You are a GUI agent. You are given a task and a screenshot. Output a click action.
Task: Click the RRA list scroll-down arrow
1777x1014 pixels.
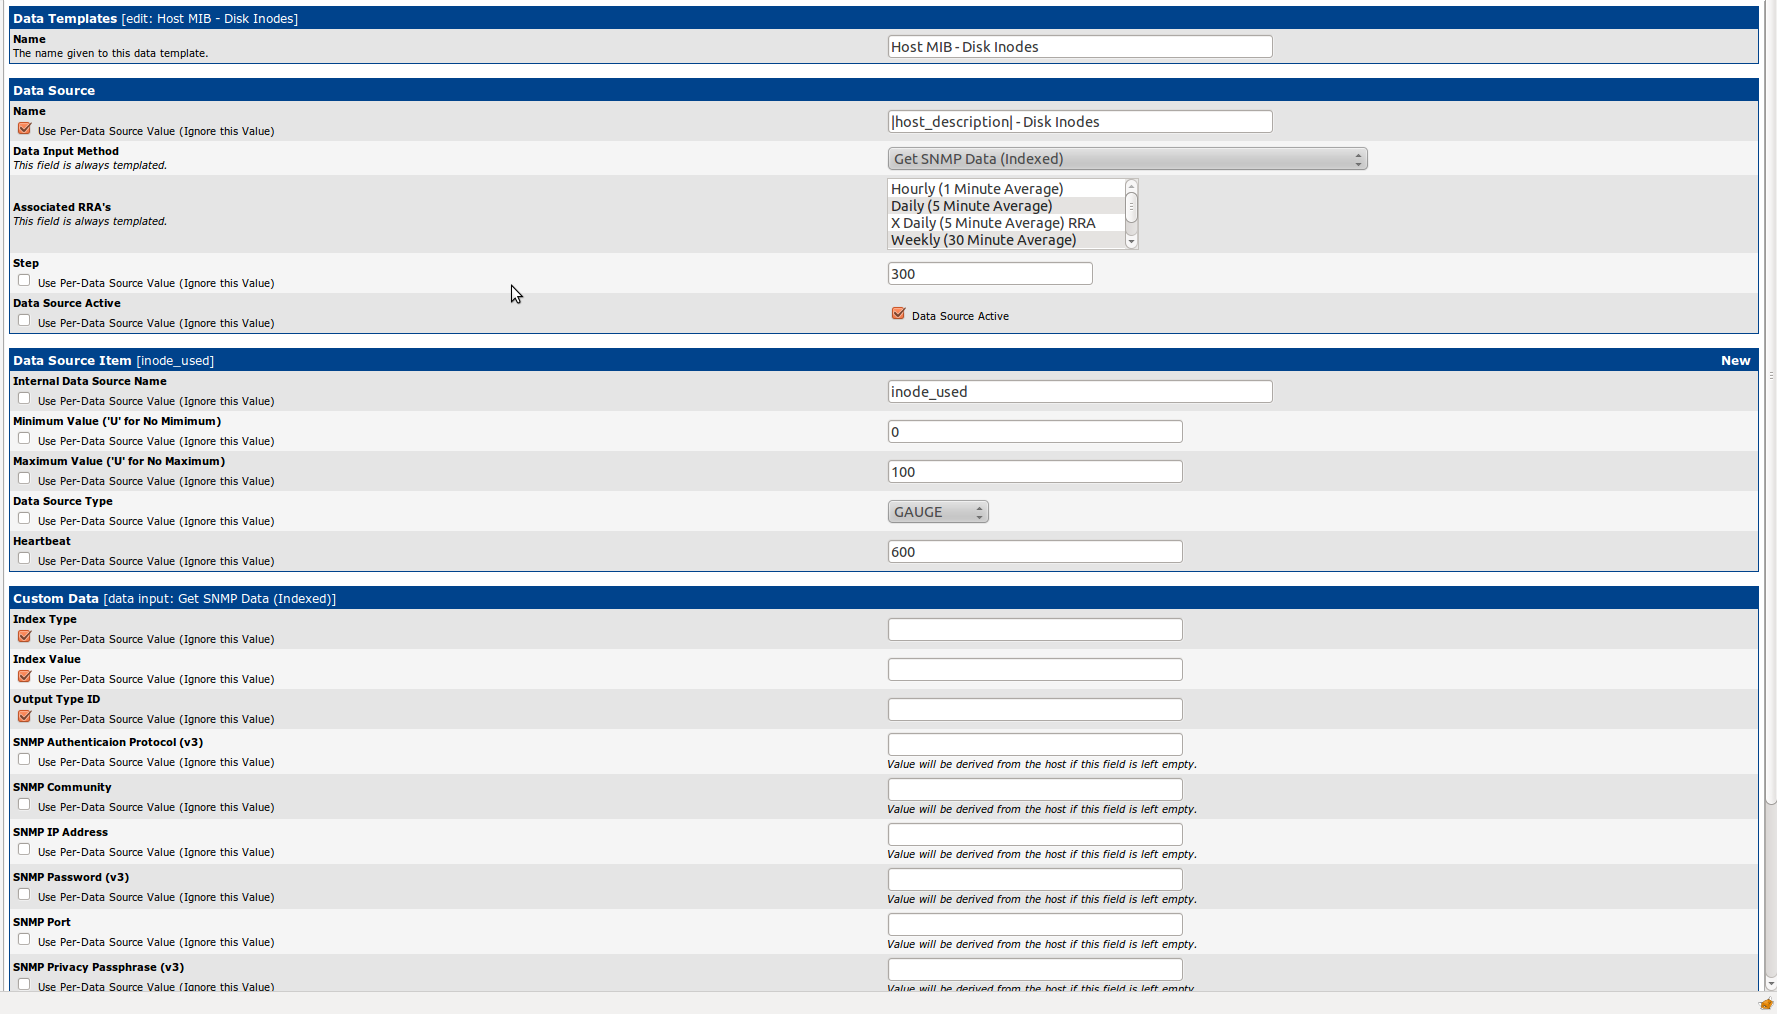click(1132, 241)
